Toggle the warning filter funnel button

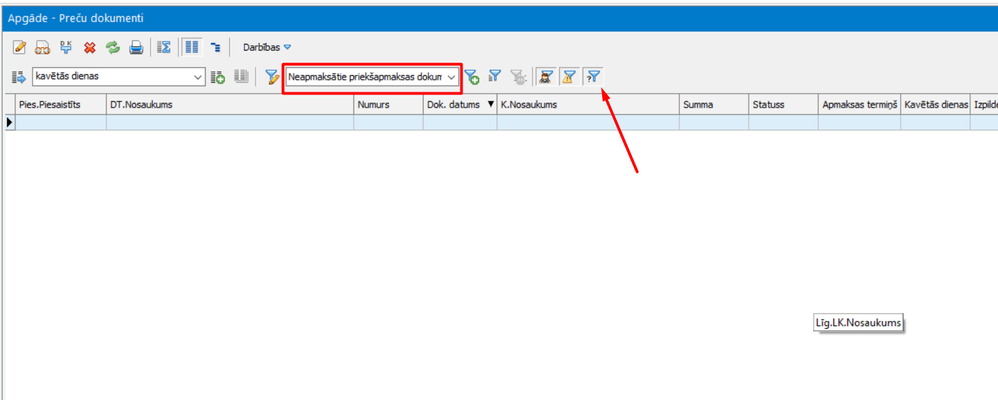(x=569, y=77)
